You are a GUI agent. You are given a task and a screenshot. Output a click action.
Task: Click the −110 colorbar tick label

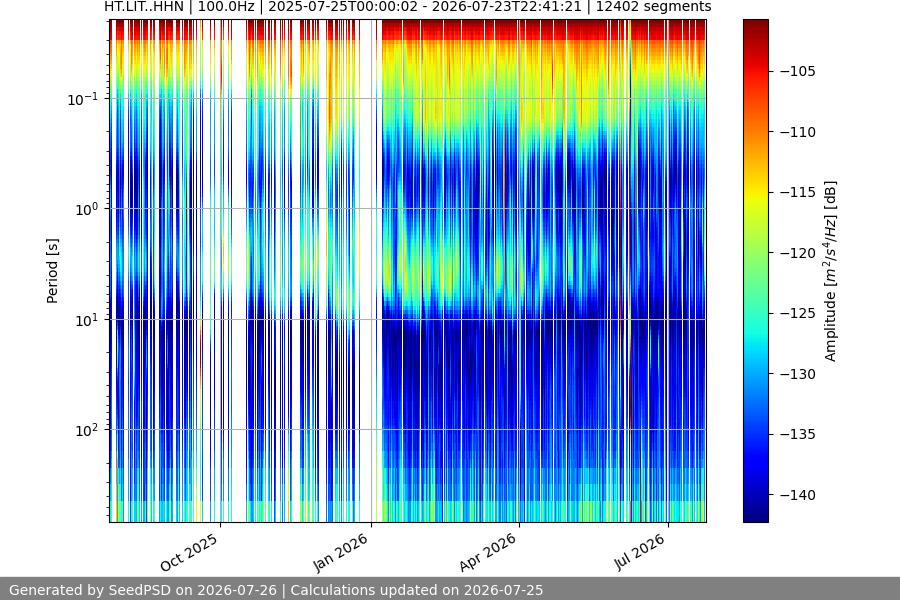[x=798, y=132]
